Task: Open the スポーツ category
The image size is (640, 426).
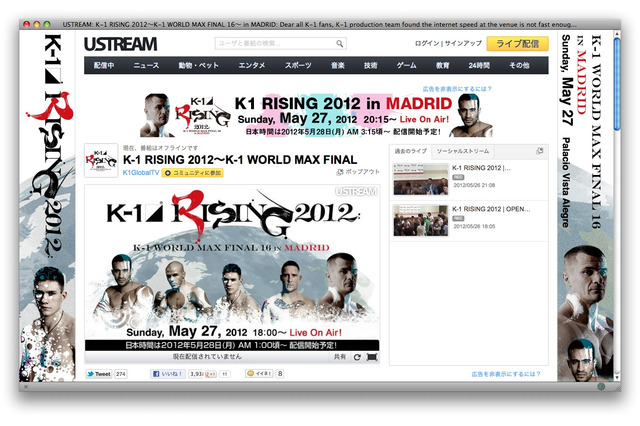Action: pyautogui.click(x=298, y=65)
